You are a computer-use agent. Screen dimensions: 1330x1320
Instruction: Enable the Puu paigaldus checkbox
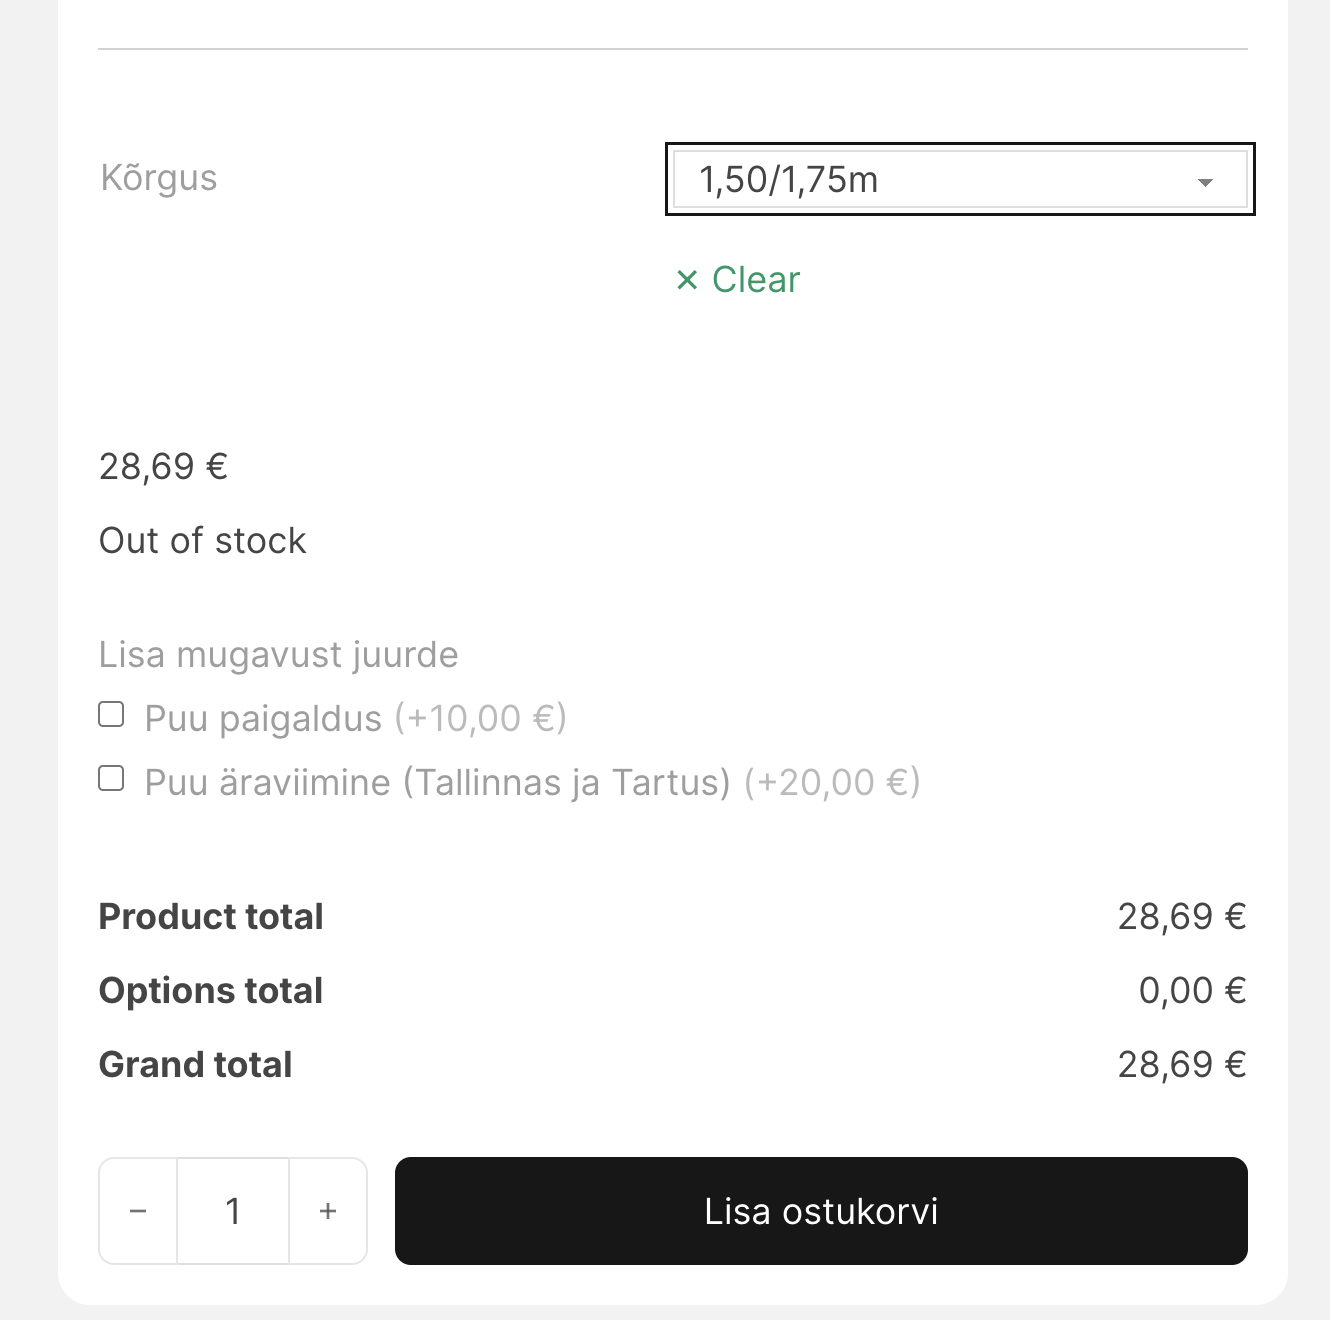click(111, 714)
